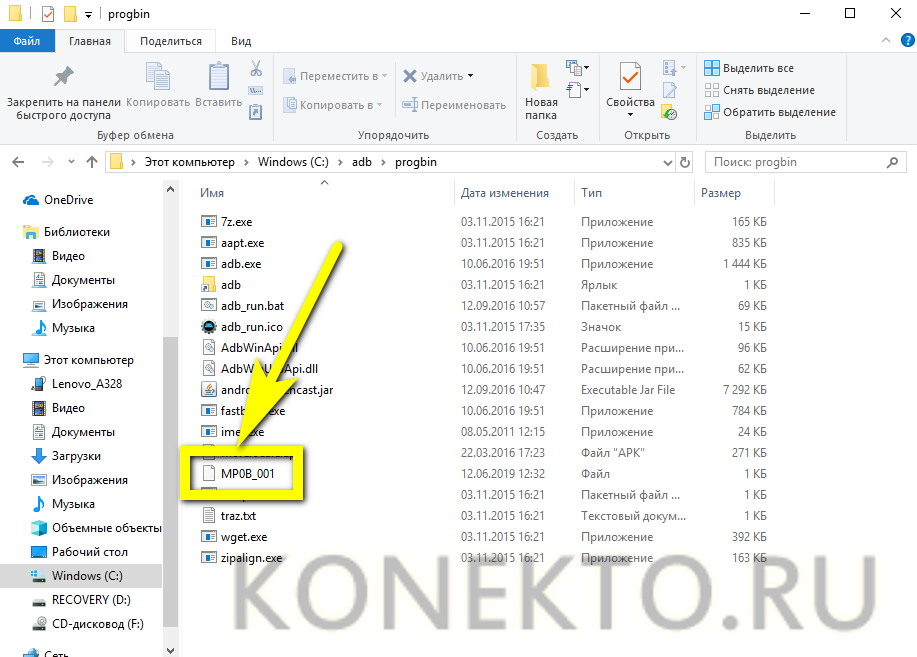Open address bar history dropdown arrow

pos(666,162)
